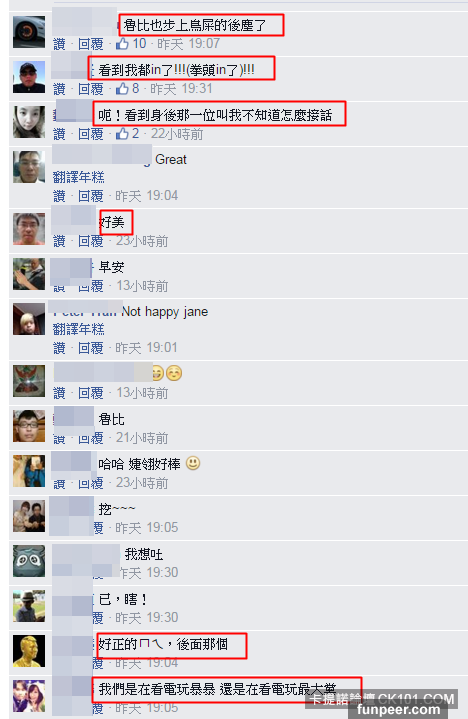Reply to the emoji-only comment
The image size is (468, 719).
[x=90, y=393]
